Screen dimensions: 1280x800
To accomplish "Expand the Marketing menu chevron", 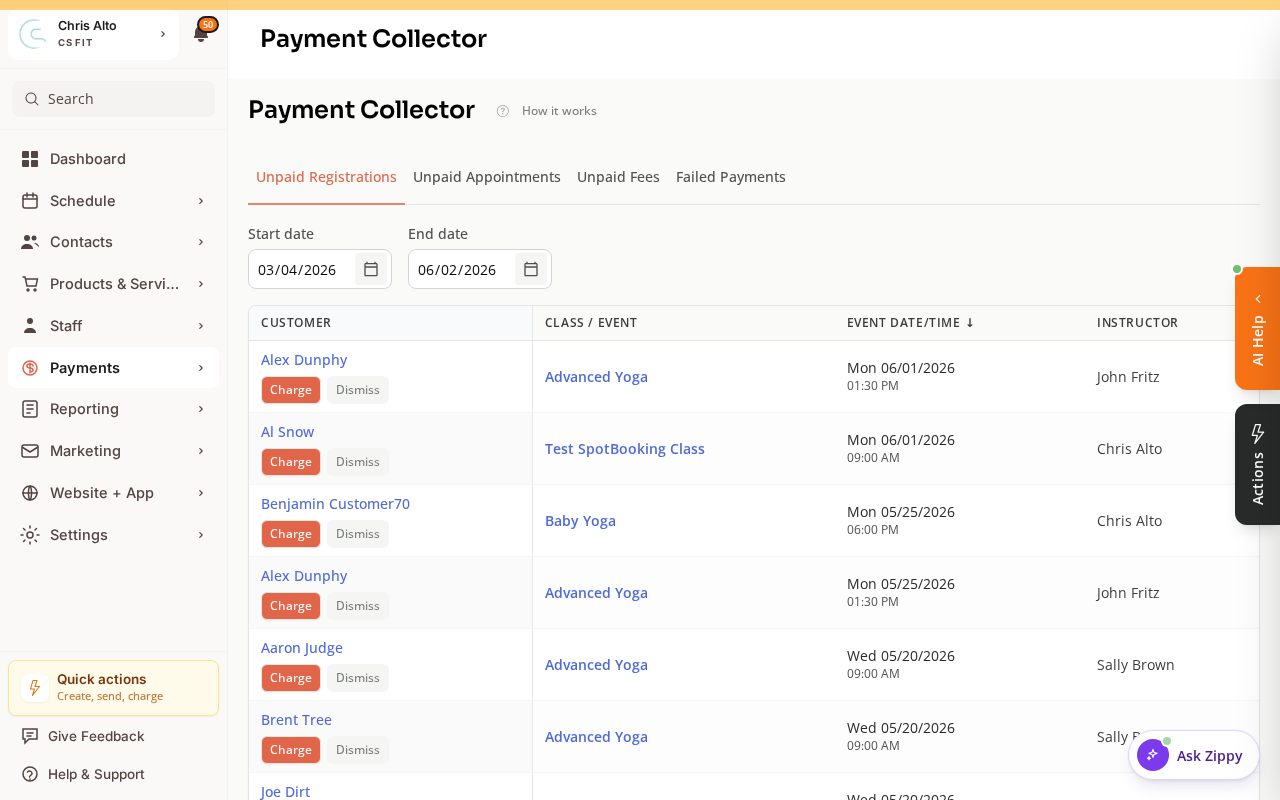I will (201, 451).
